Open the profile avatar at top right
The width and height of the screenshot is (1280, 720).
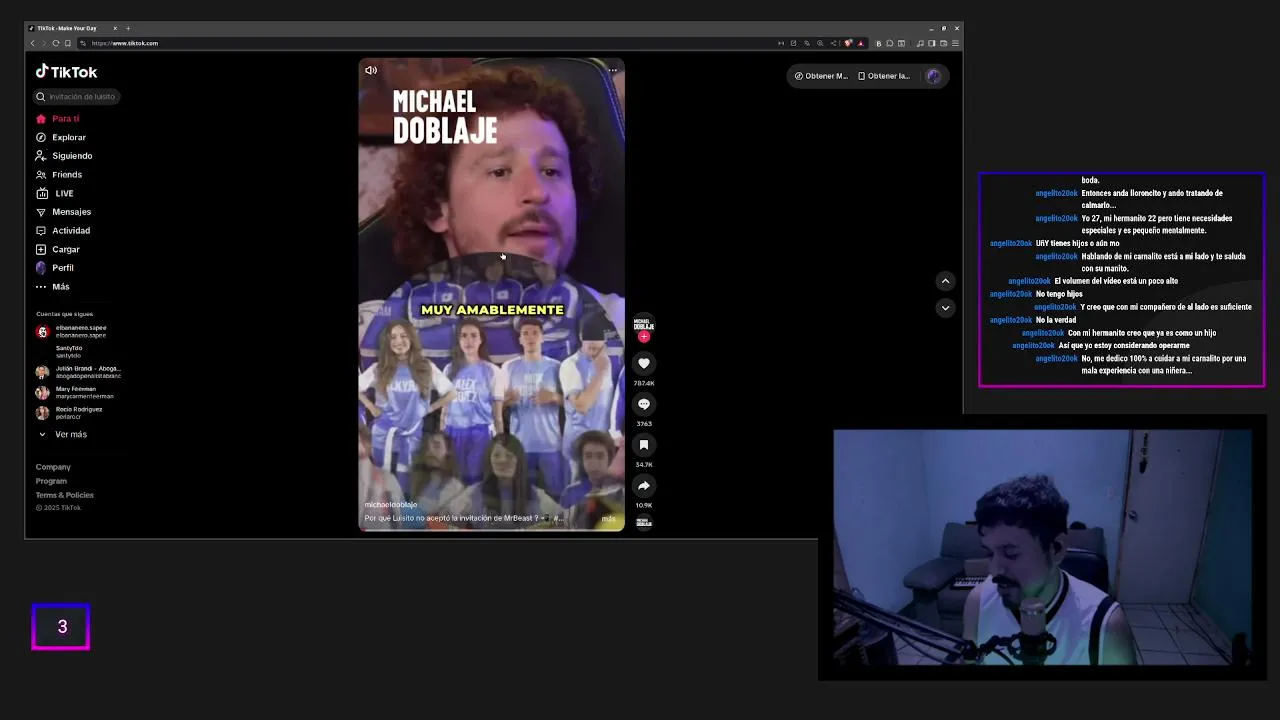[933, 76]
